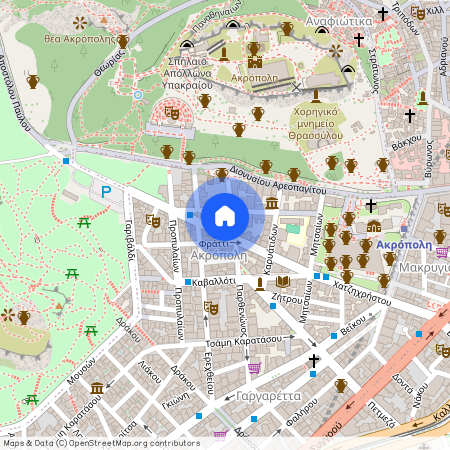Select the church cross icon above Βάκχου
Image resolution: width=450 pixels, height=450 pixels.
click(x=410, y=116)
